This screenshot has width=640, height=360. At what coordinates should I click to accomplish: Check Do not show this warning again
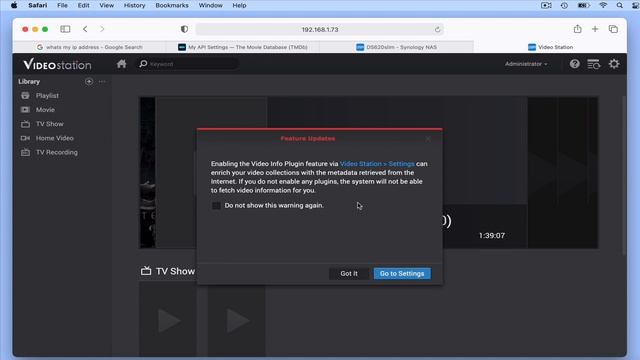(216, 205)
